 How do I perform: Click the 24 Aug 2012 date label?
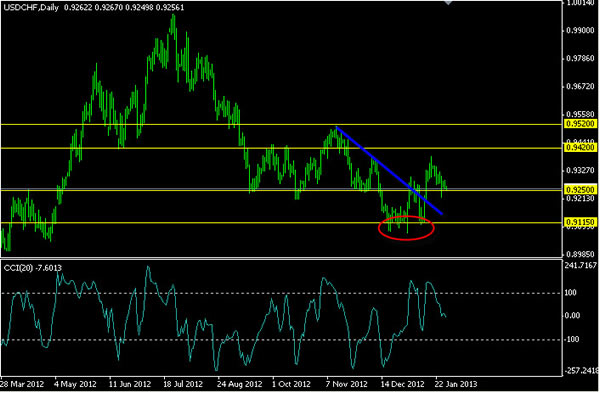(x=240, y=384)
